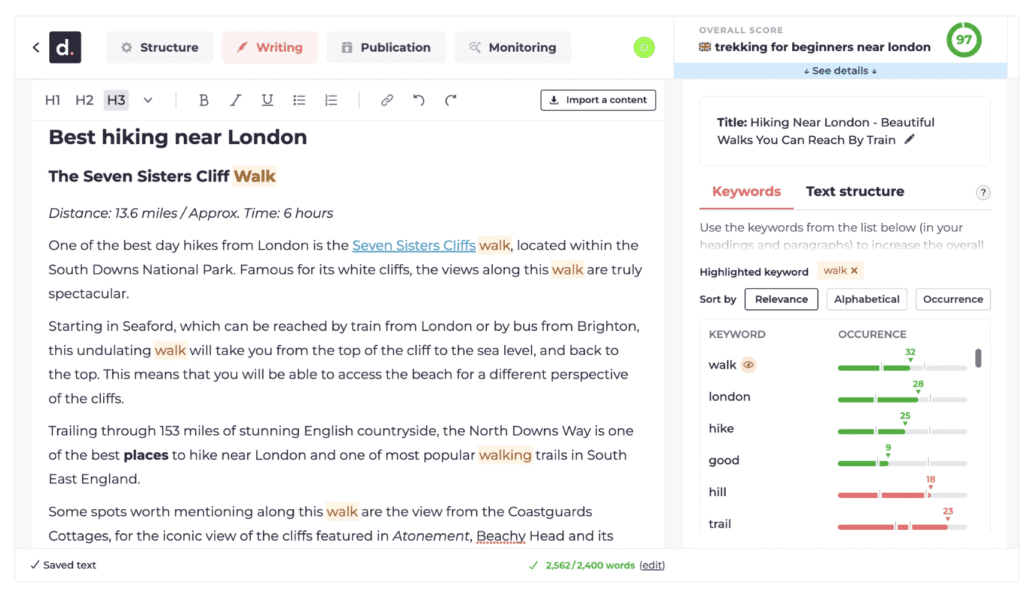Go back using the left chevron

[36, 47]
